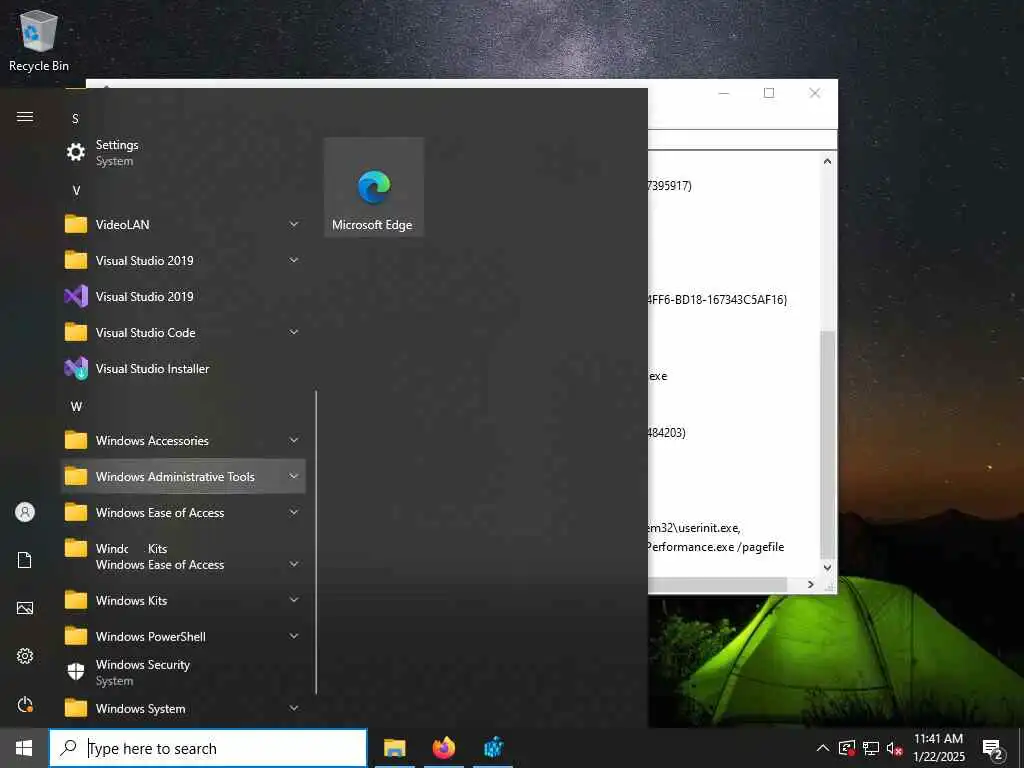The image size is (1024, 768).
Task: Launch the Visual Studio 2019 app with purple icon
Action: coord(183,296)
